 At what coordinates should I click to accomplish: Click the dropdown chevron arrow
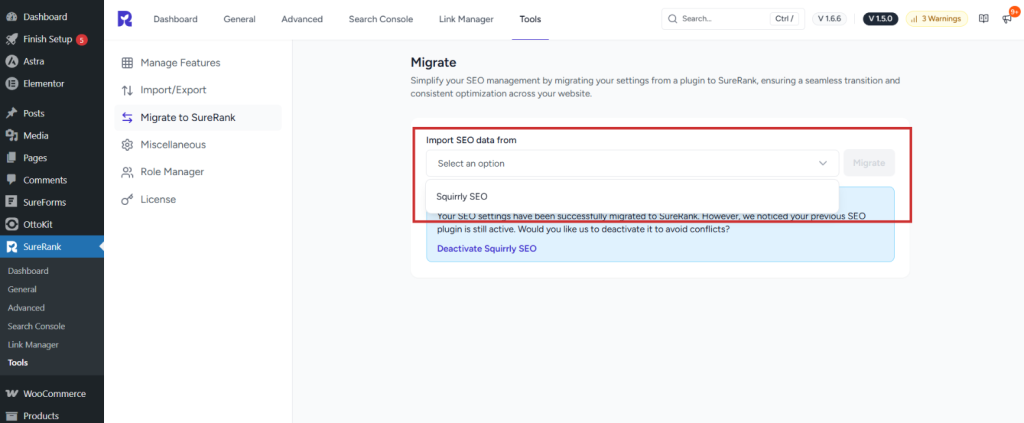[823, 163]
